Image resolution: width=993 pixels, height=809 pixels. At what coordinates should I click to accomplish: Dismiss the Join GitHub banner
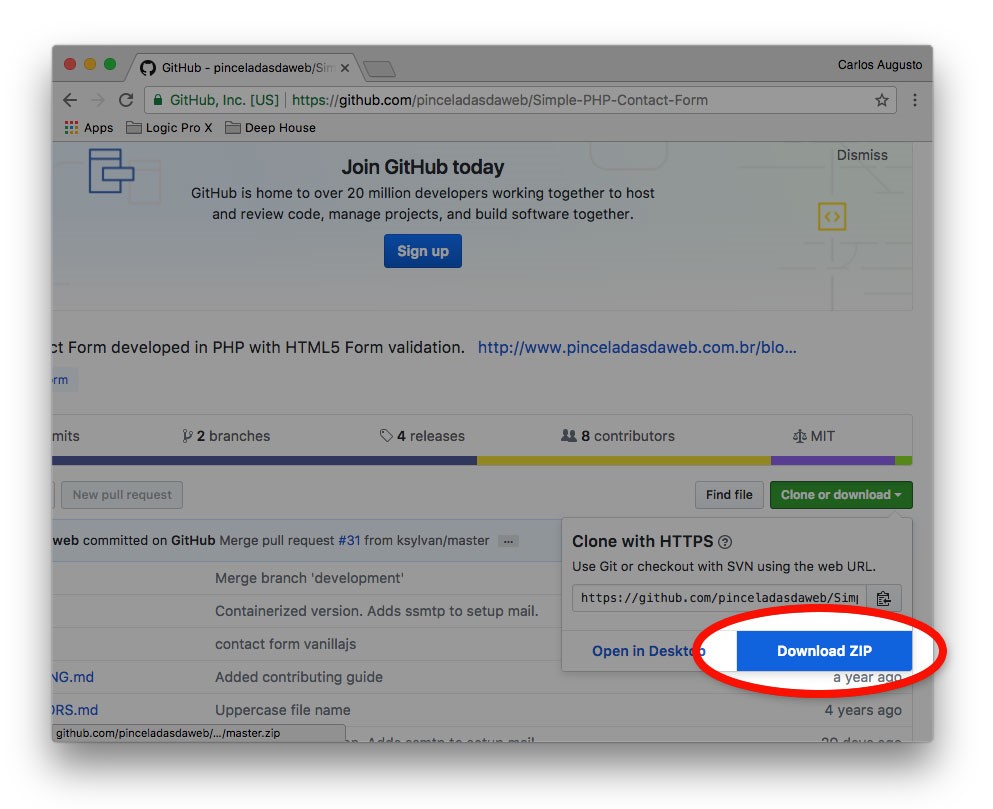click(861, 155)
